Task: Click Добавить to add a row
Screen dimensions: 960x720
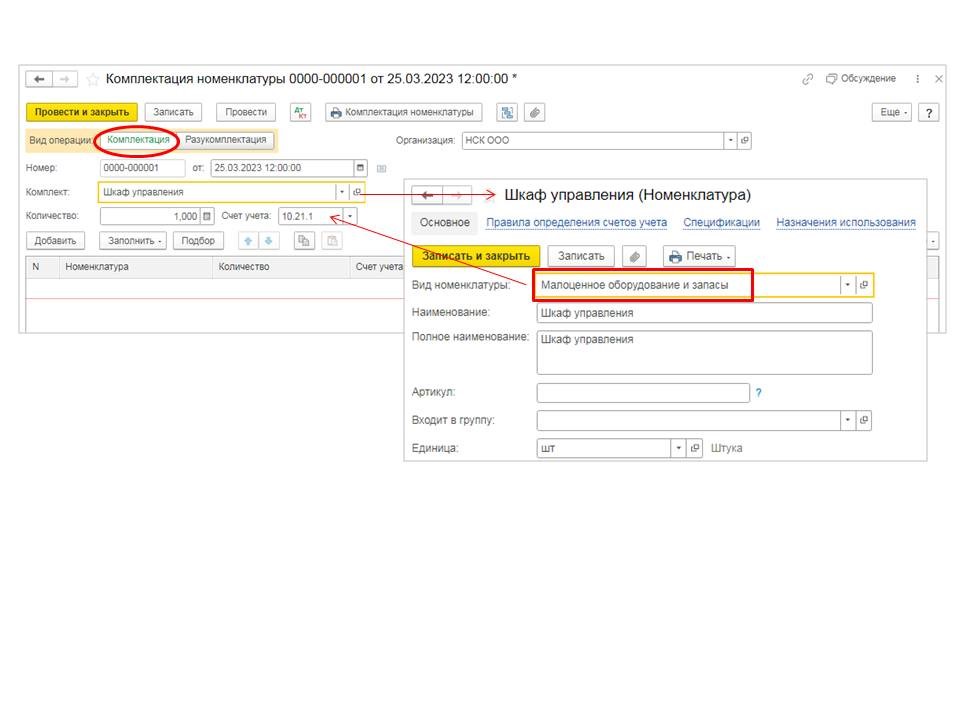Action: point(55,241)
